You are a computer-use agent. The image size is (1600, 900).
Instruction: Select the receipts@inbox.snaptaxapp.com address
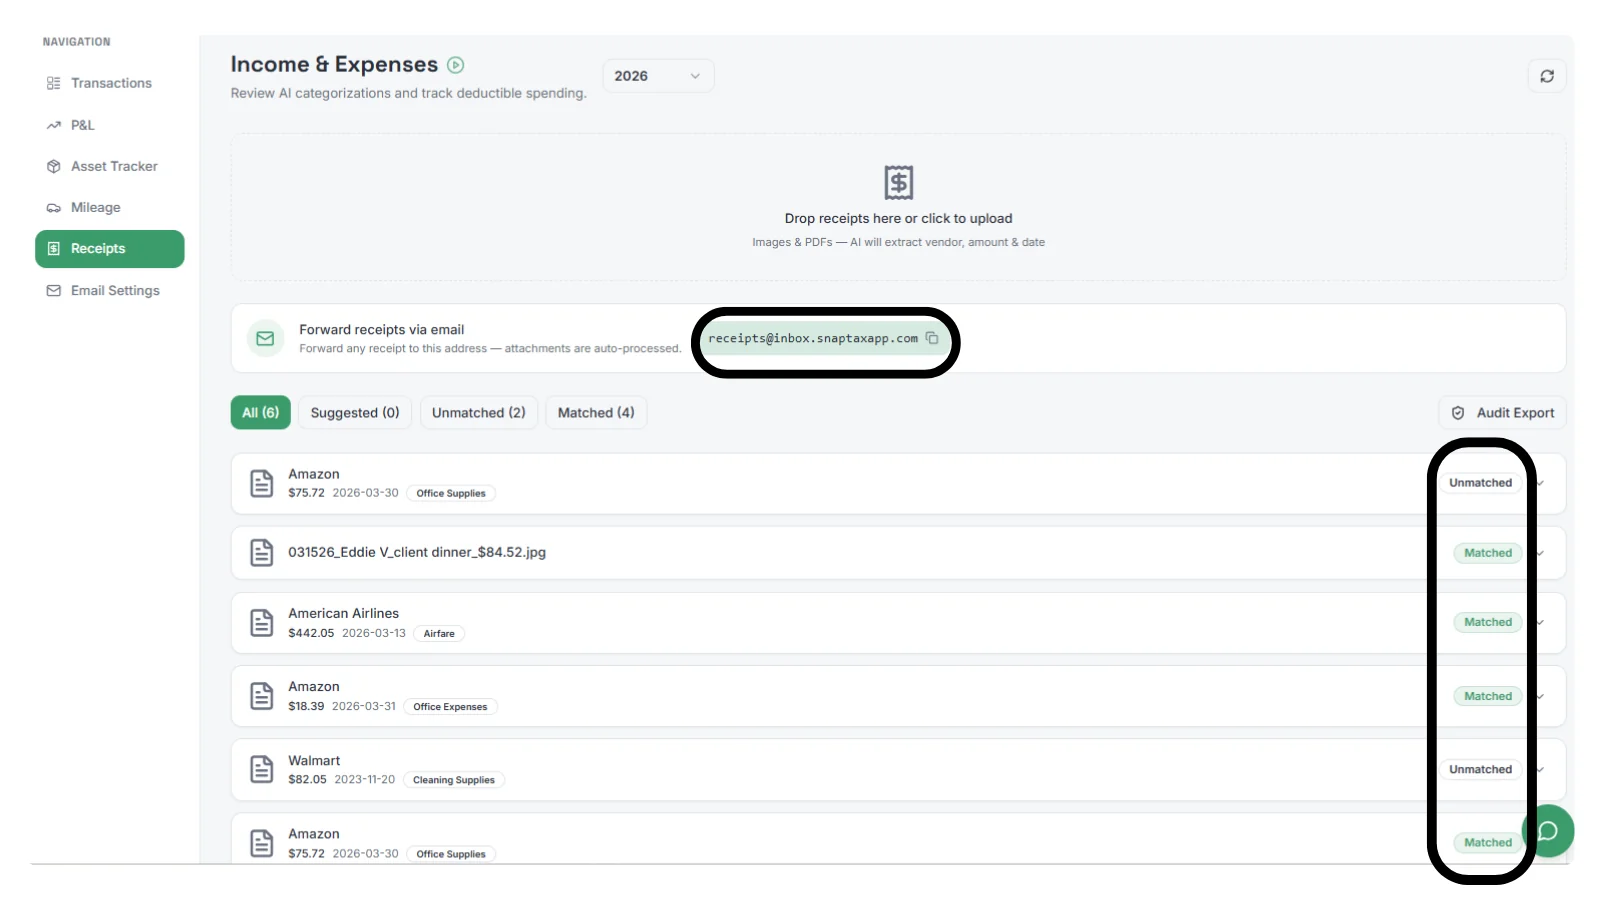pyautogui.click(x=813, y=338)
